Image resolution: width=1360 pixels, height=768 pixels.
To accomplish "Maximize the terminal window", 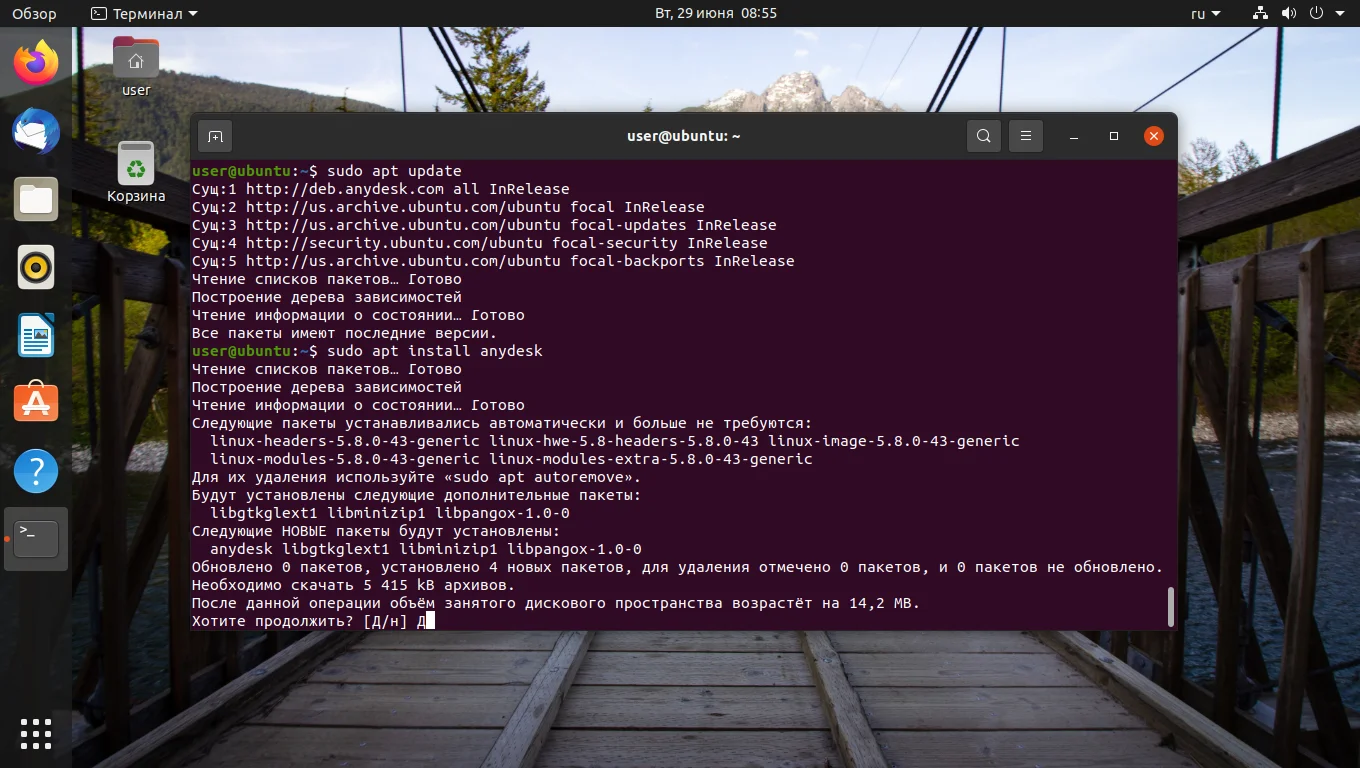I will click(1114, 136).
